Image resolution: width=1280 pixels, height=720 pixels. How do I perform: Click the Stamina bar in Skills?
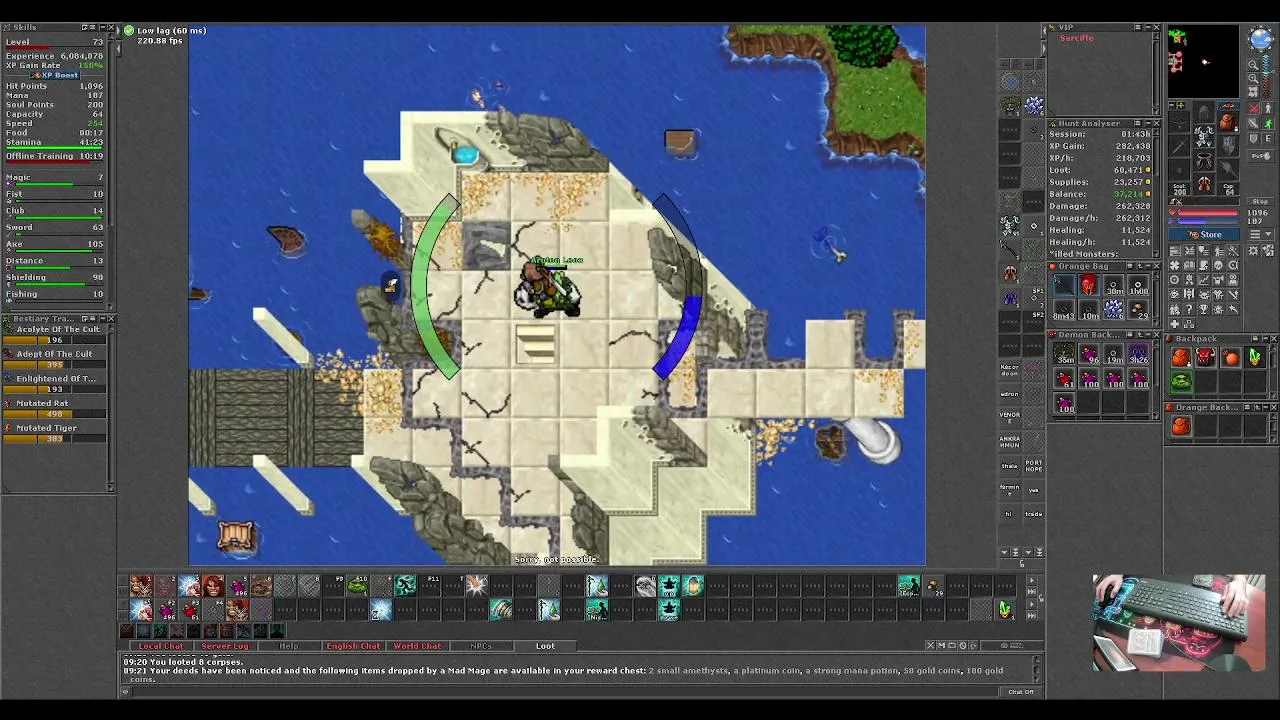[x=55, y=148]
